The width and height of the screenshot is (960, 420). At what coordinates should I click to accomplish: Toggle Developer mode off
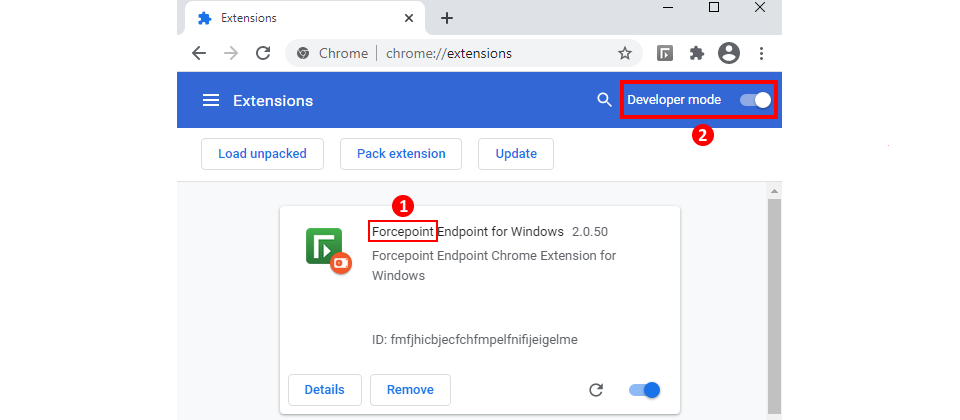pos(756,100)
